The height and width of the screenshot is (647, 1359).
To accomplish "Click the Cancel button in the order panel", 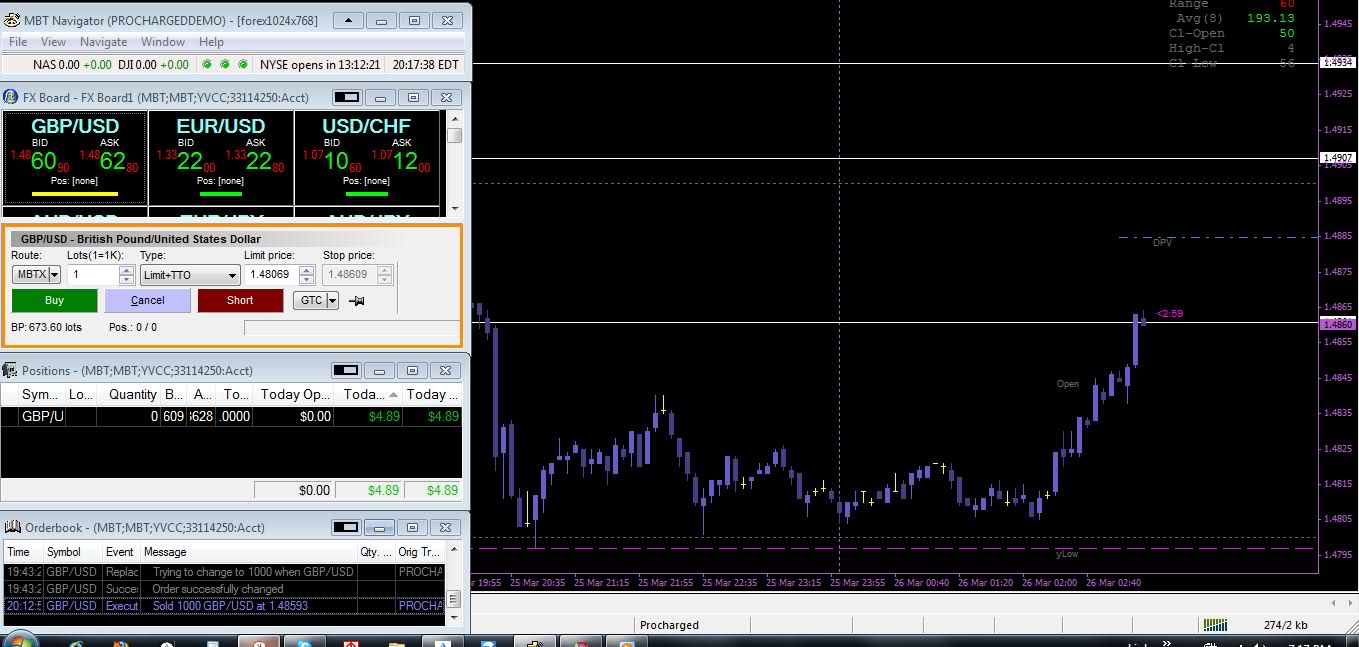I will 147,300.
